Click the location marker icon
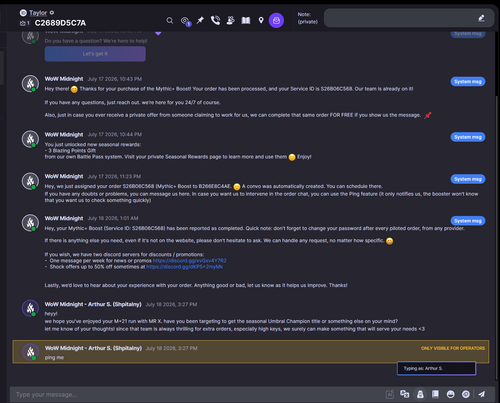The image size is (500, 403). tap(261, 20)
